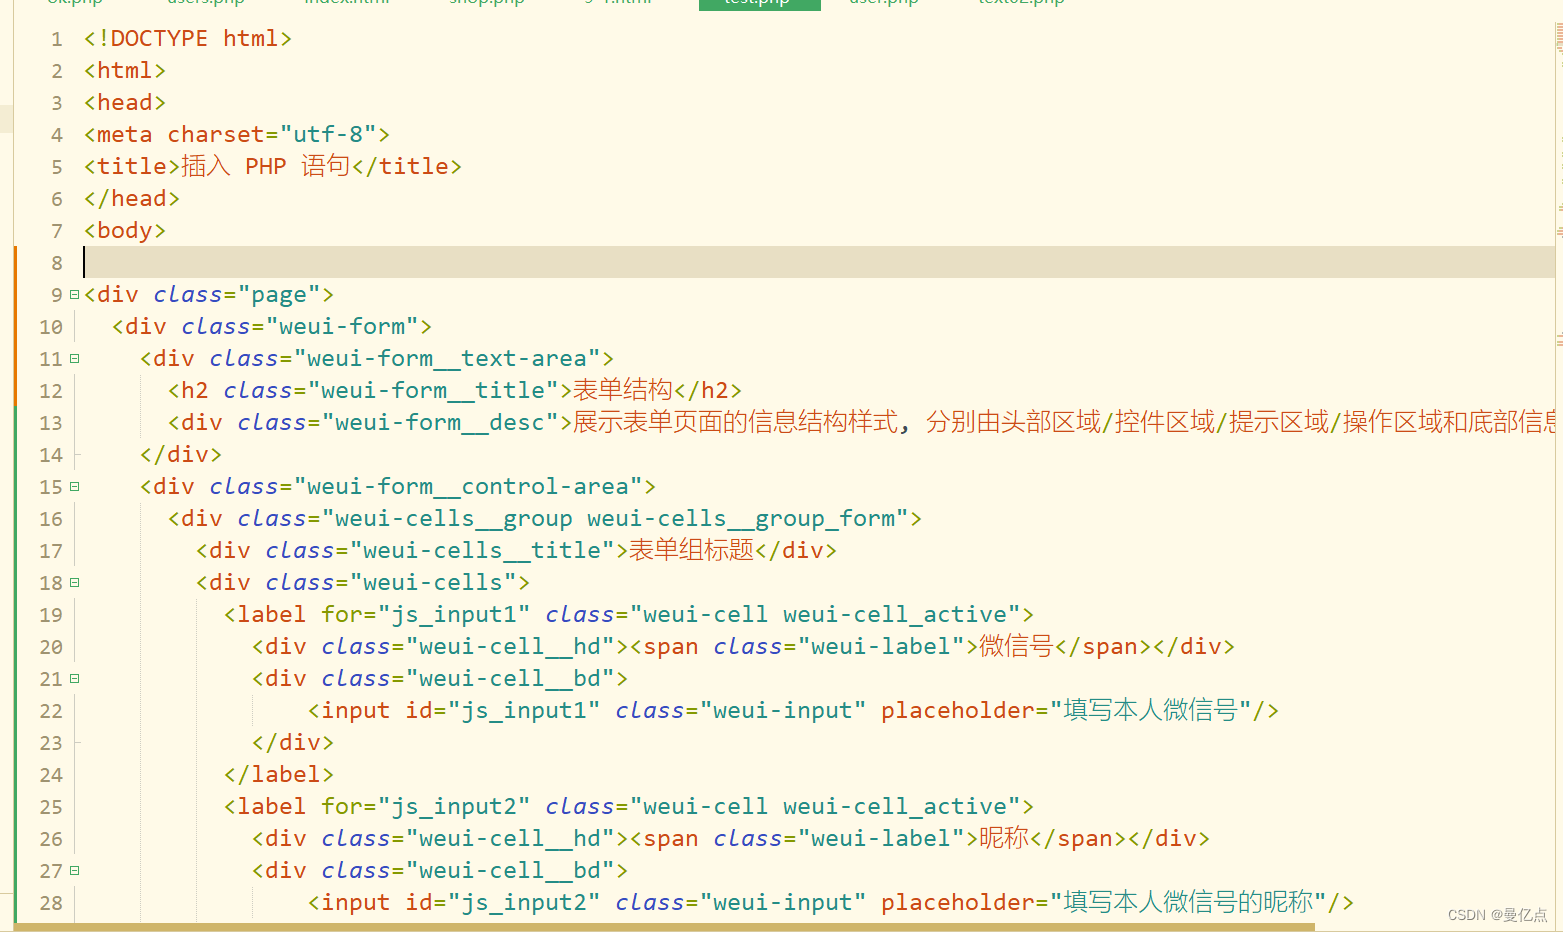Click the opening <head> tag

(125, 103)
